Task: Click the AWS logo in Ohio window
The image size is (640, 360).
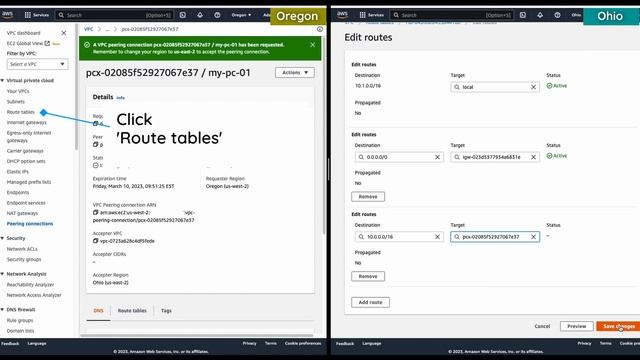Action: [342, 15]
